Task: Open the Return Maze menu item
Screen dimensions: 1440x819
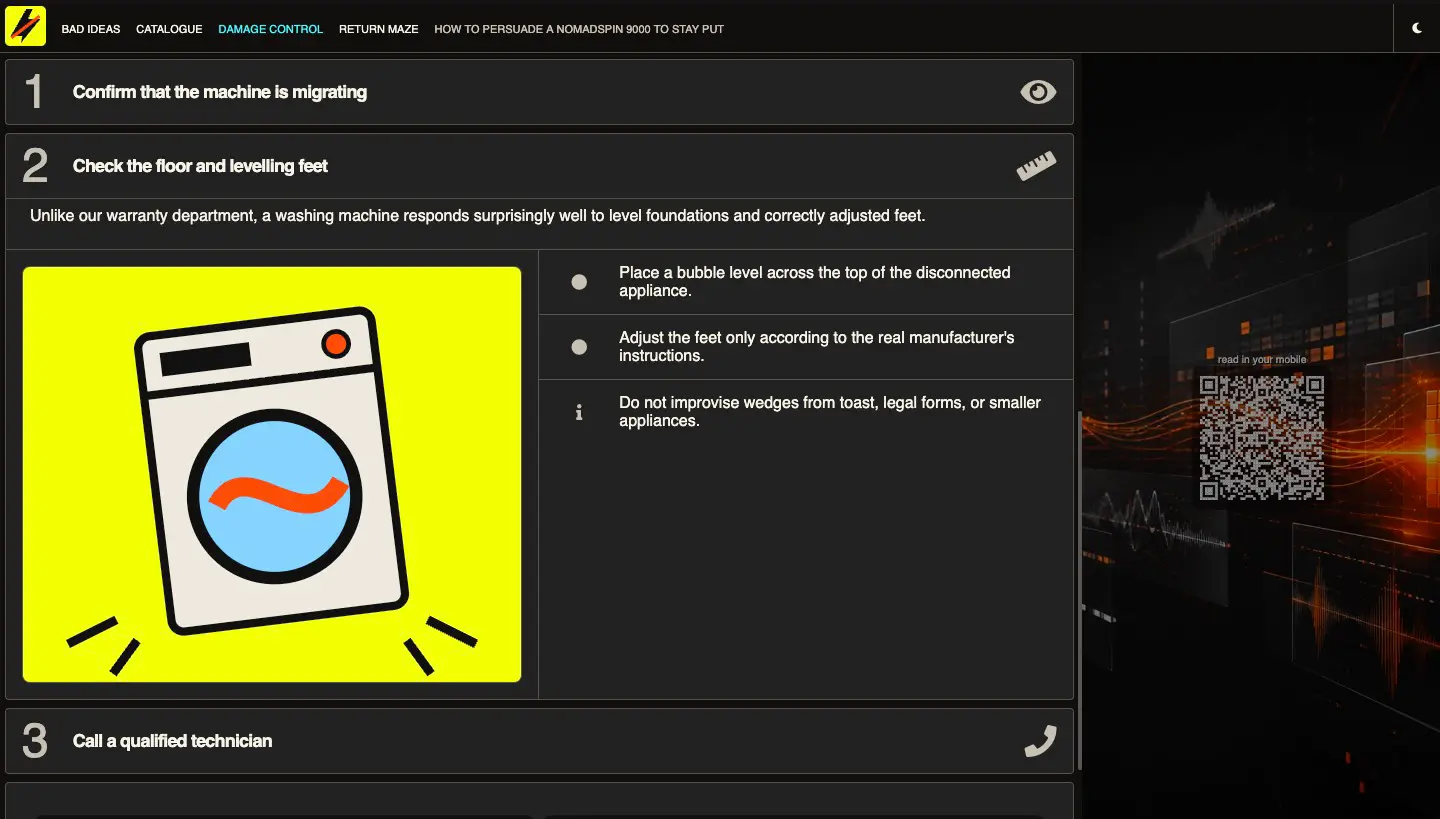Action: (378, 29)
